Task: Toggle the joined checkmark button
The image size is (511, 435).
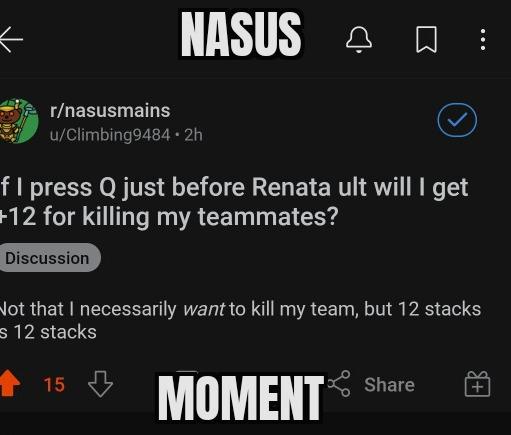Action: click(457, 120)
